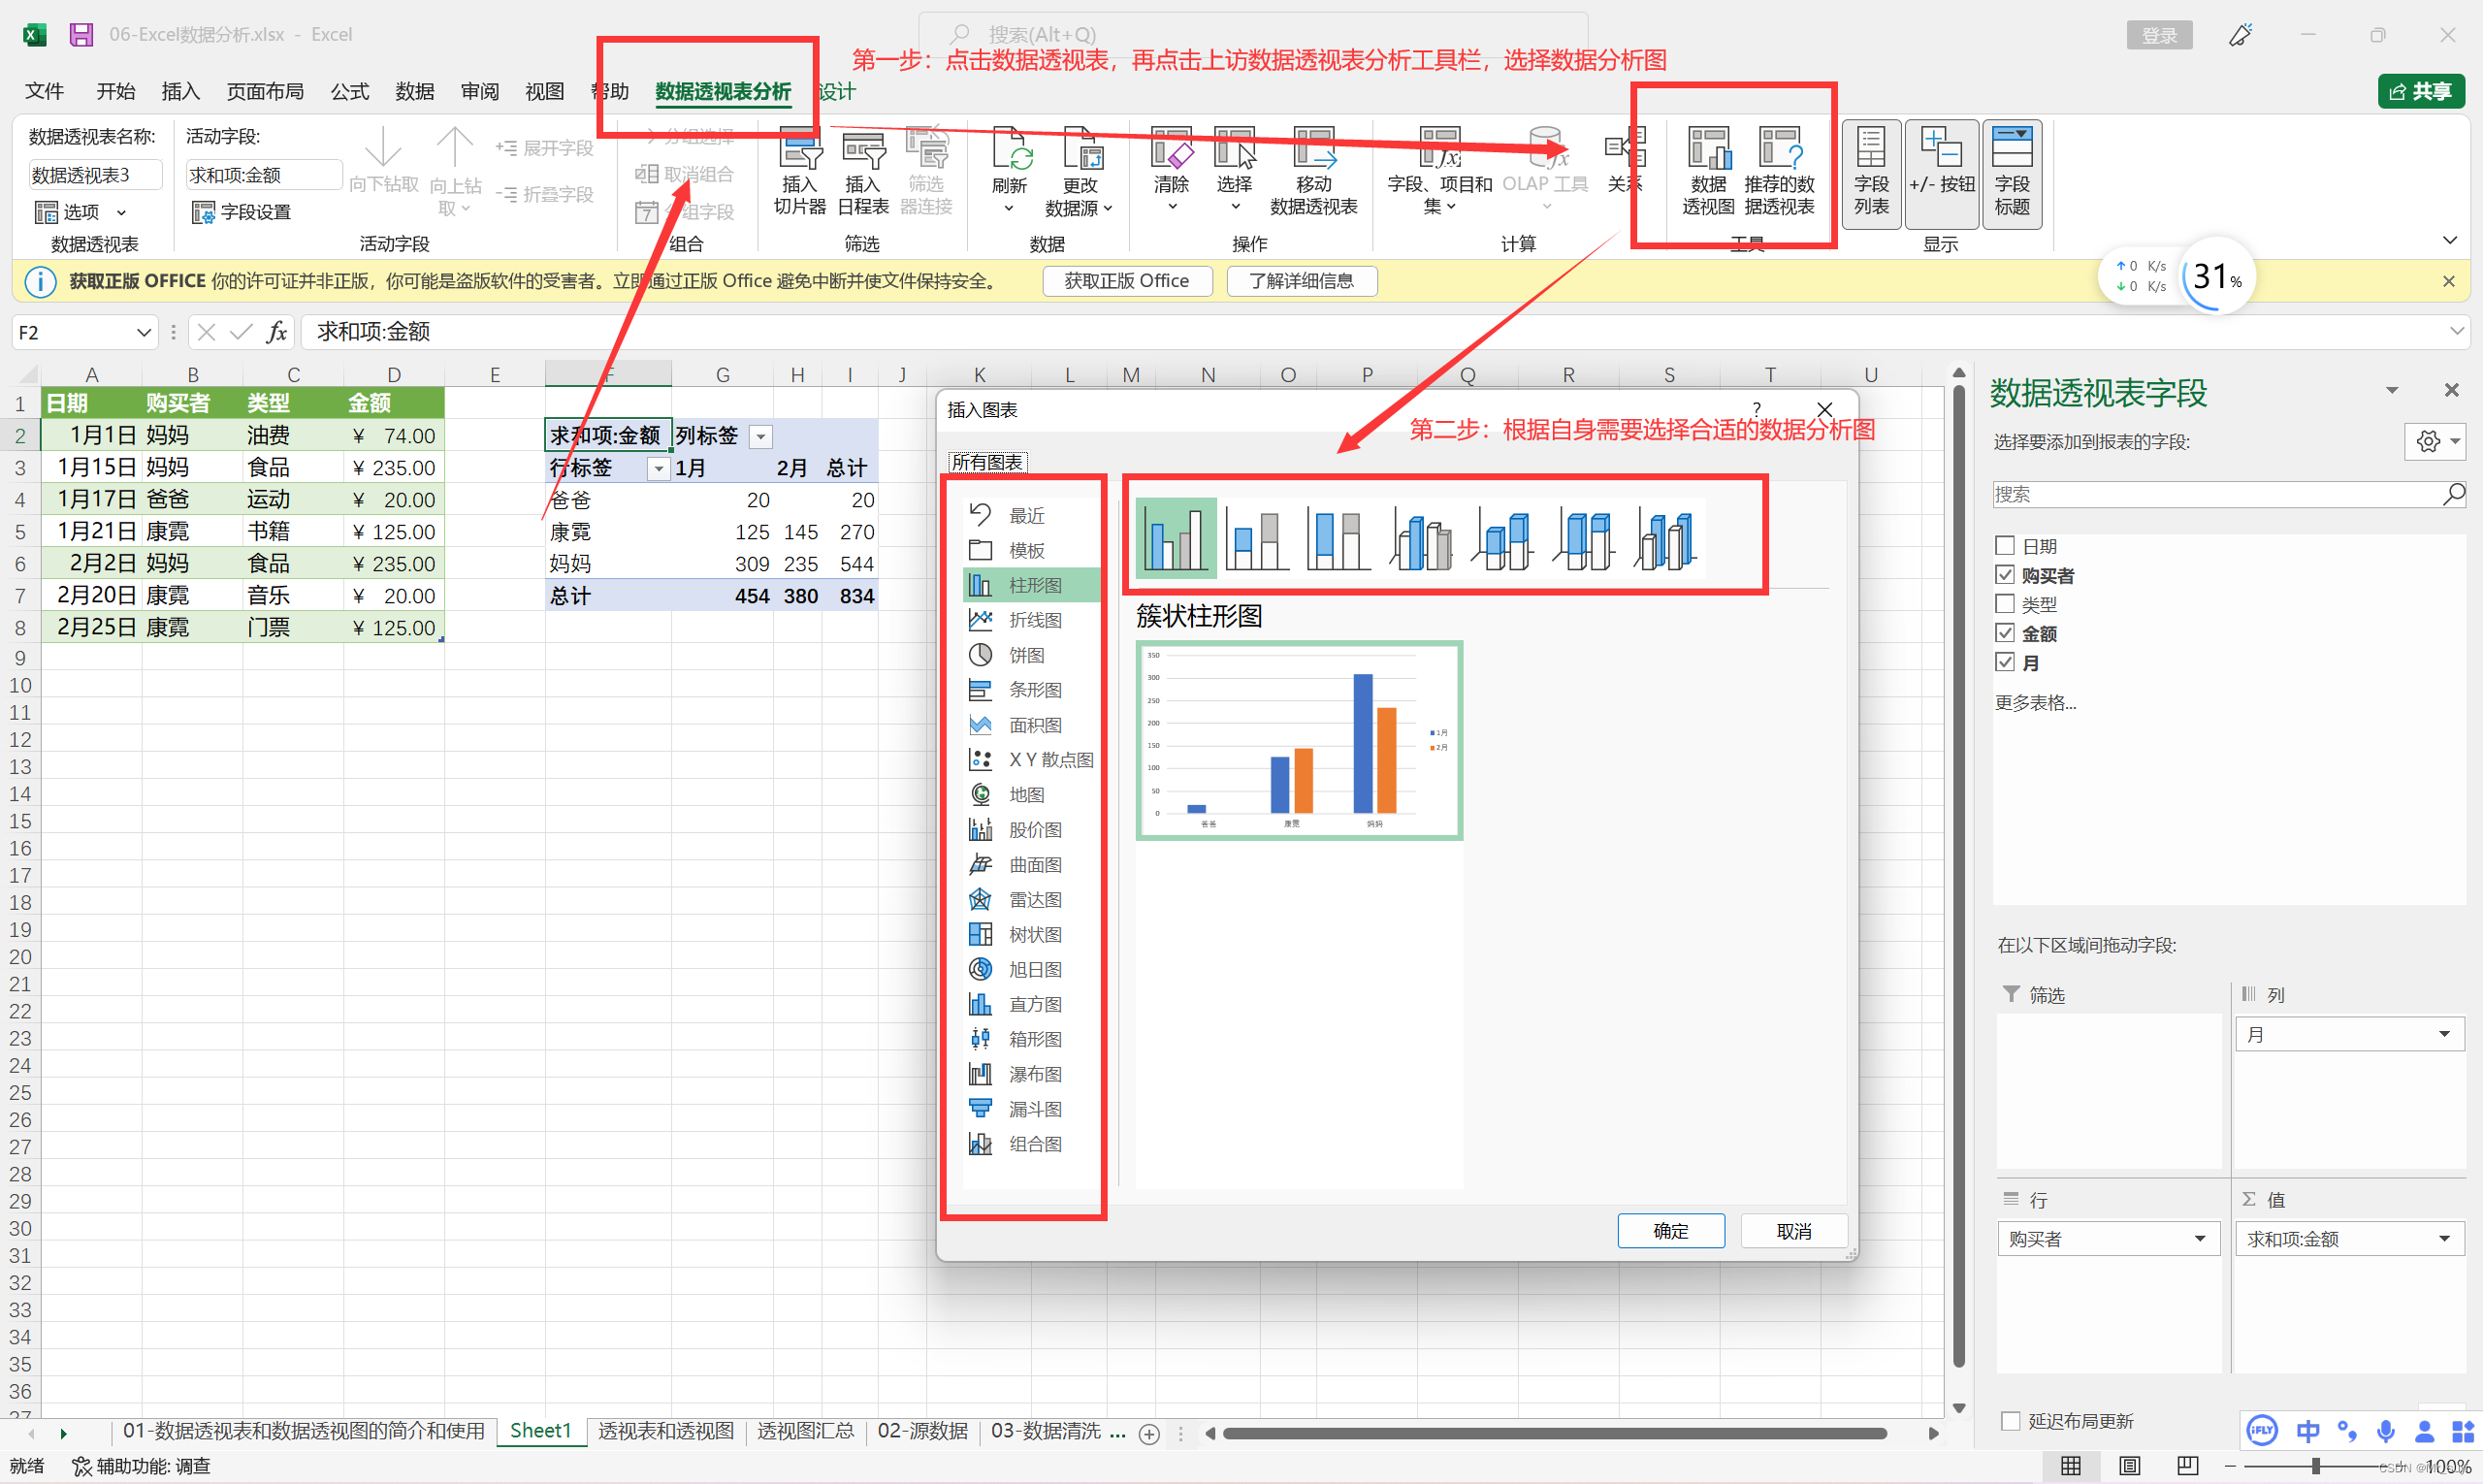Expand the 购买者 row field dropdown

(2199, 1239)
